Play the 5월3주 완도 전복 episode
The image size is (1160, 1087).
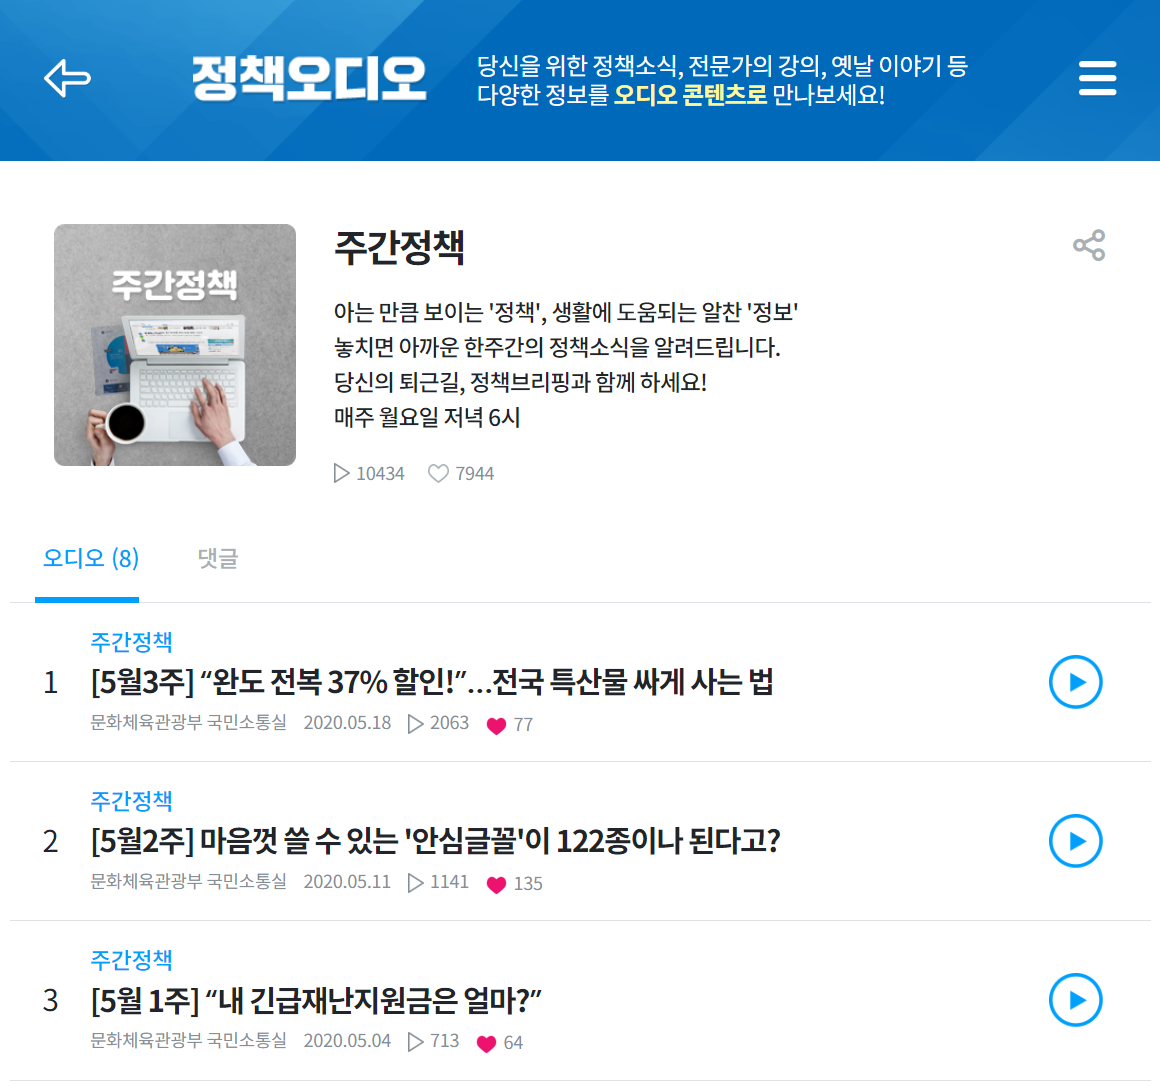pos(1076,682)
